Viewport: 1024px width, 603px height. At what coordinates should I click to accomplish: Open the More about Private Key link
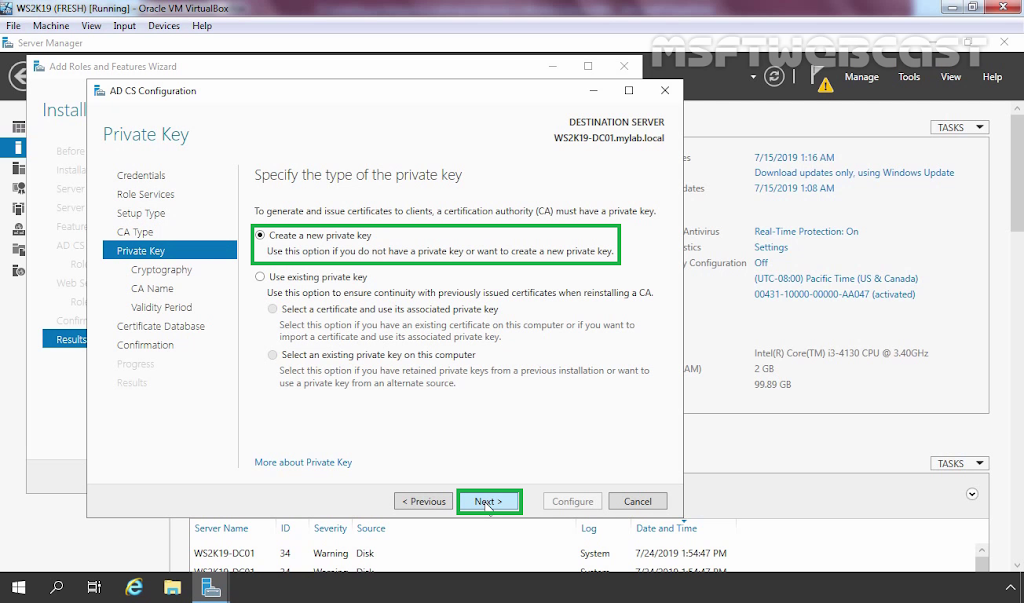pyautogui.click(x=303, y=462)
